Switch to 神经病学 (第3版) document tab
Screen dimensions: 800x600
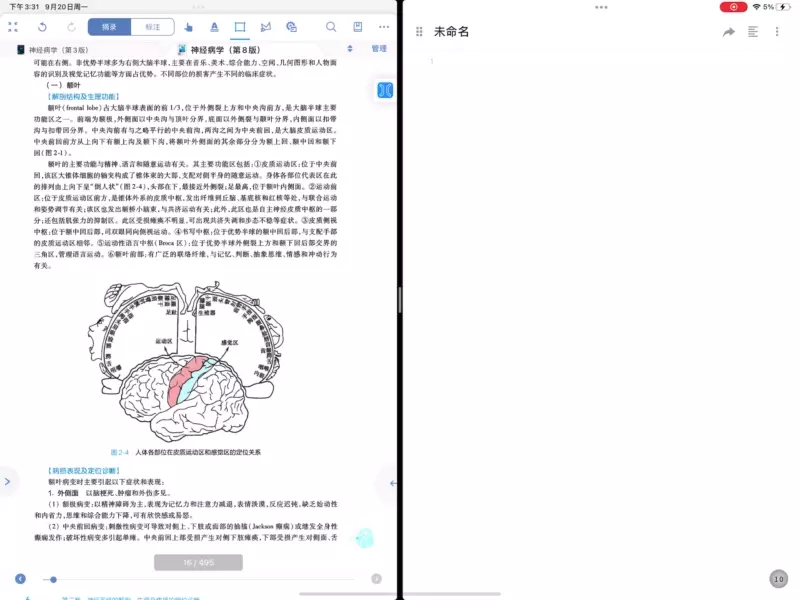[x=53, y=50]
